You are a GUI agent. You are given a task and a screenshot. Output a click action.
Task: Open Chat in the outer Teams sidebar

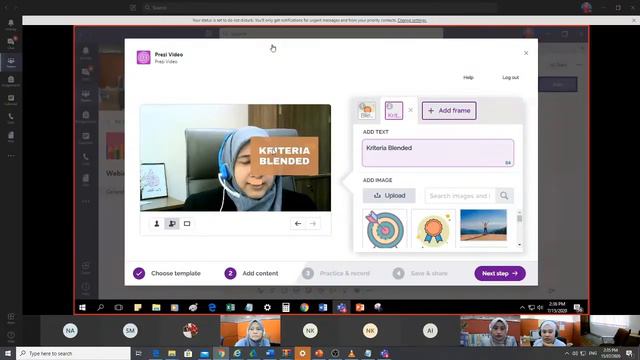[11, 43]
